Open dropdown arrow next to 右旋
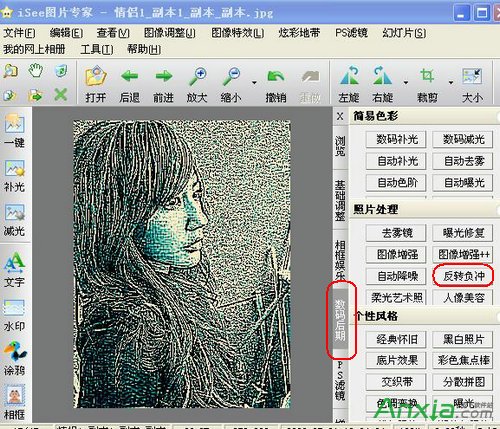This screenshot has height=429, width=500. coord(406,82)
